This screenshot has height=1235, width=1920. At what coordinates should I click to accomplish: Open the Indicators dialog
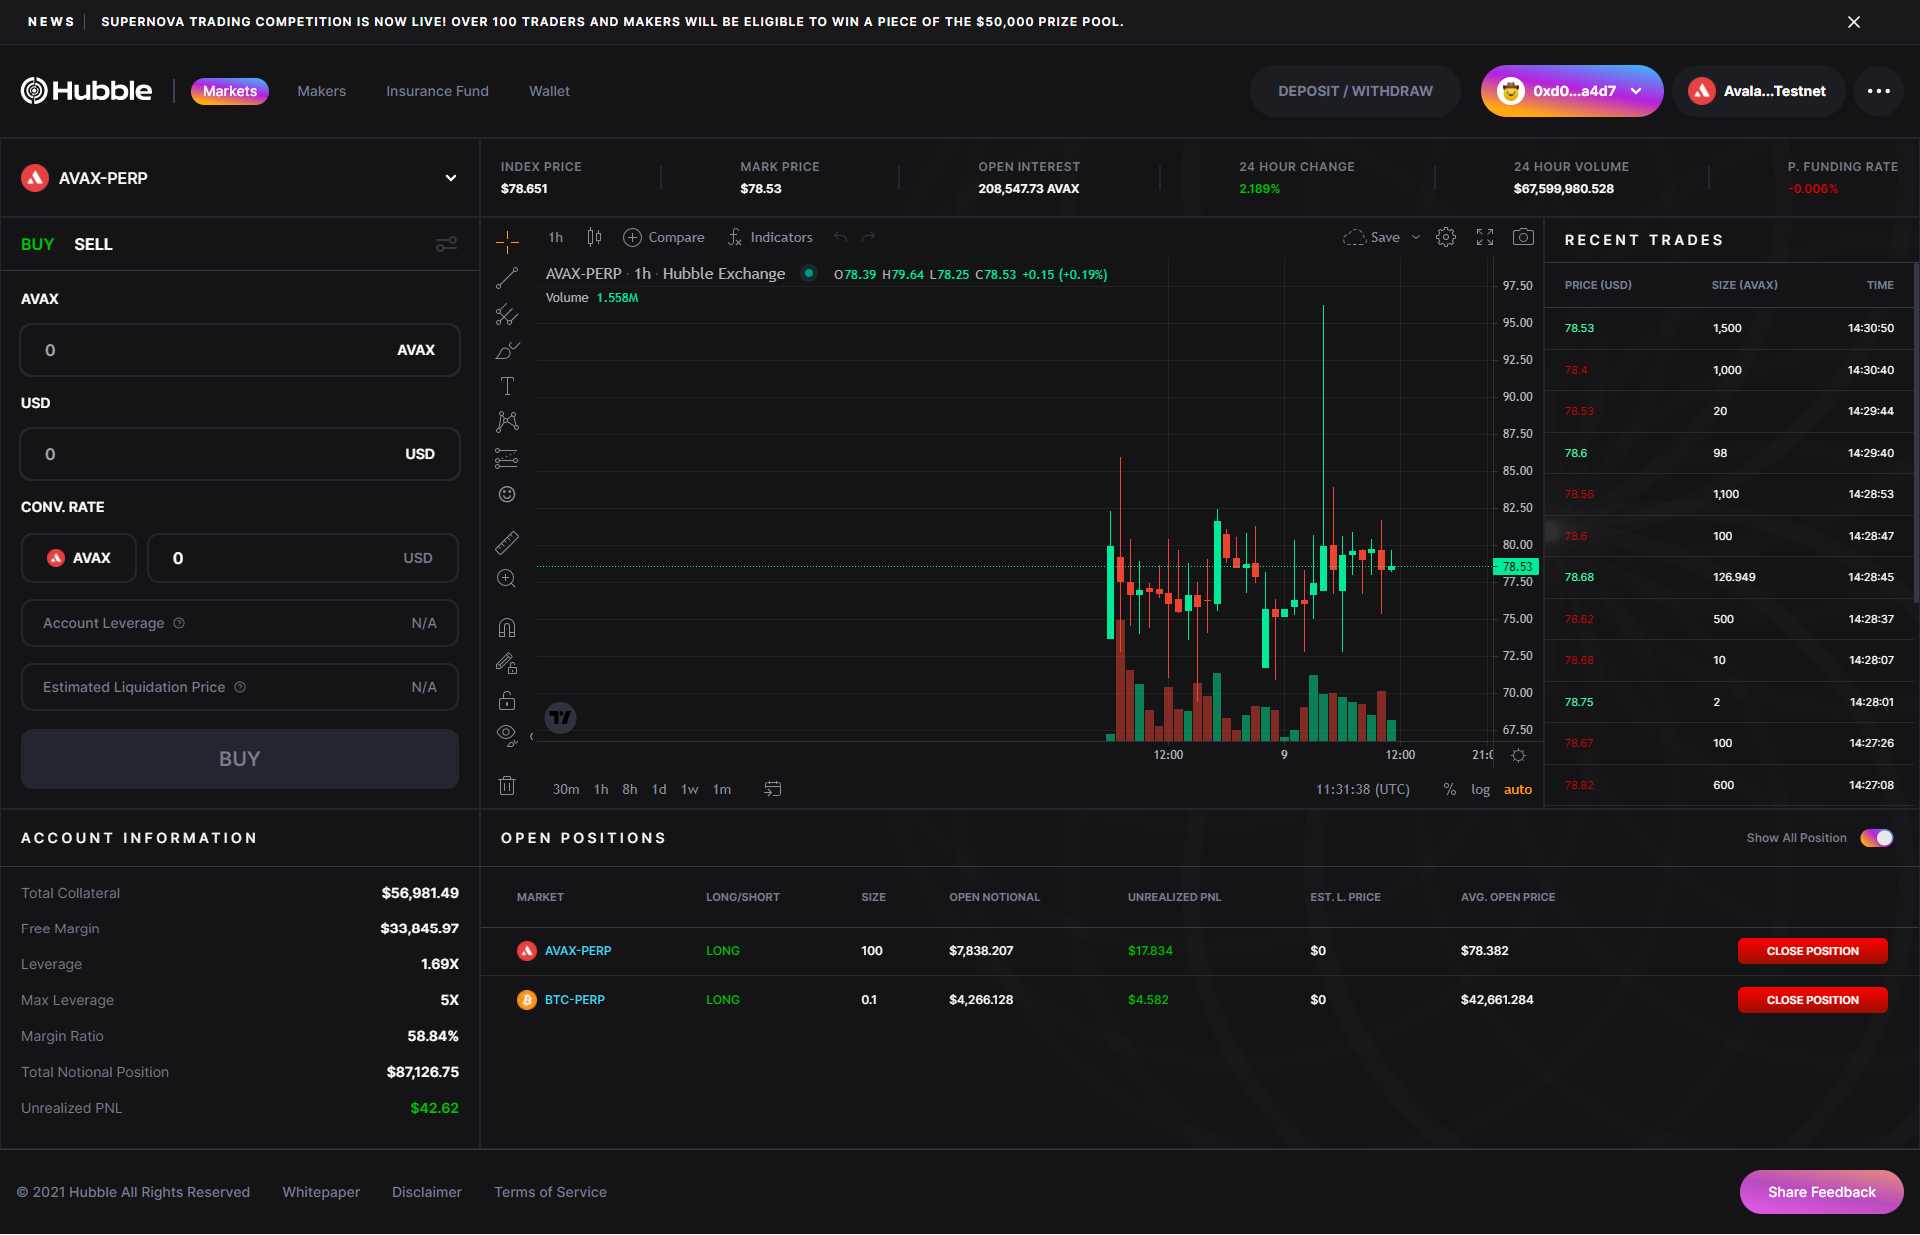click(x=770, y=237)
